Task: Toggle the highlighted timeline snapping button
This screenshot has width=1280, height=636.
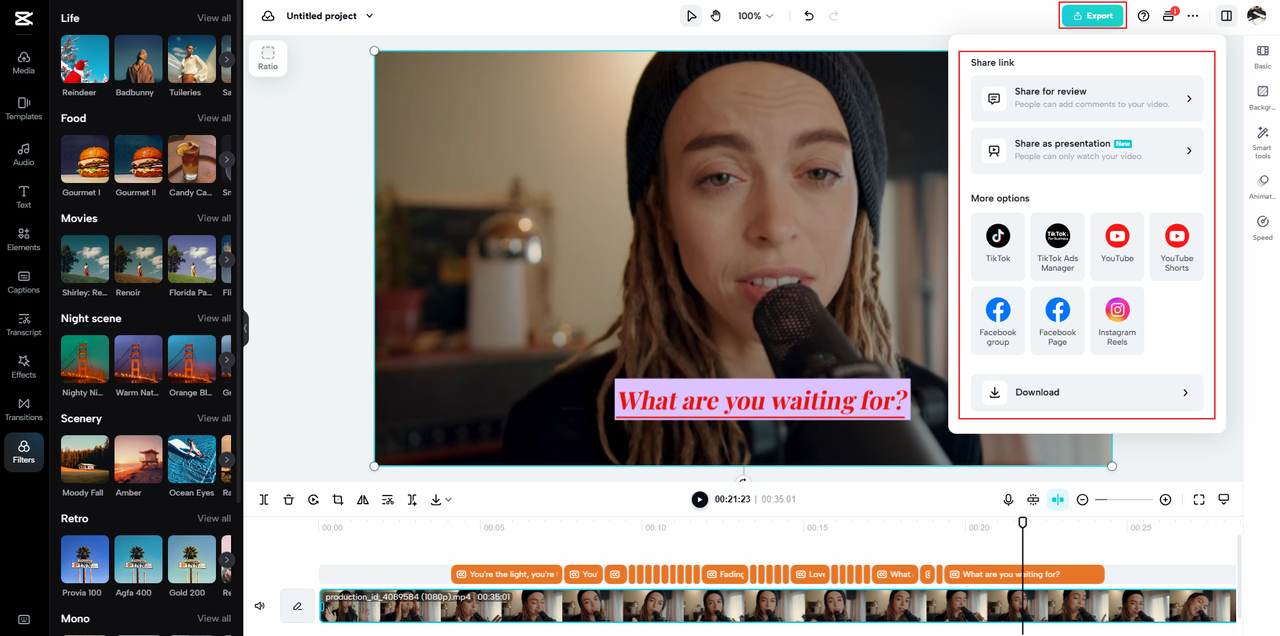Action: tap(1058, 500)
